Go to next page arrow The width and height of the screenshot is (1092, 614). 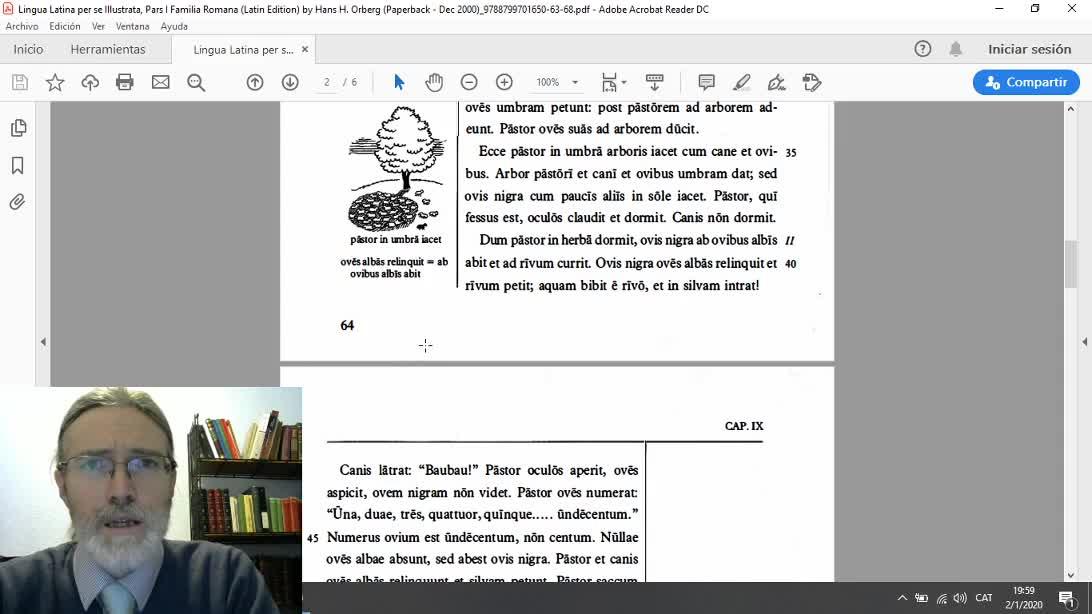pyautogui.click(x=290, y=82)
